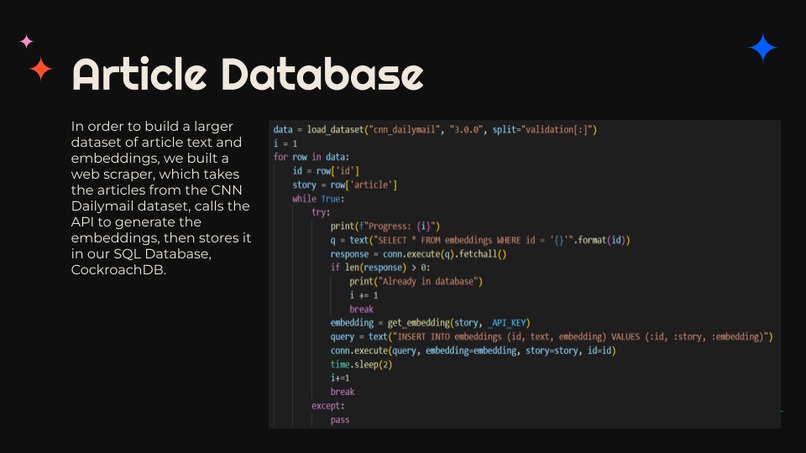Click the 'id = row['id']' line

325,171
